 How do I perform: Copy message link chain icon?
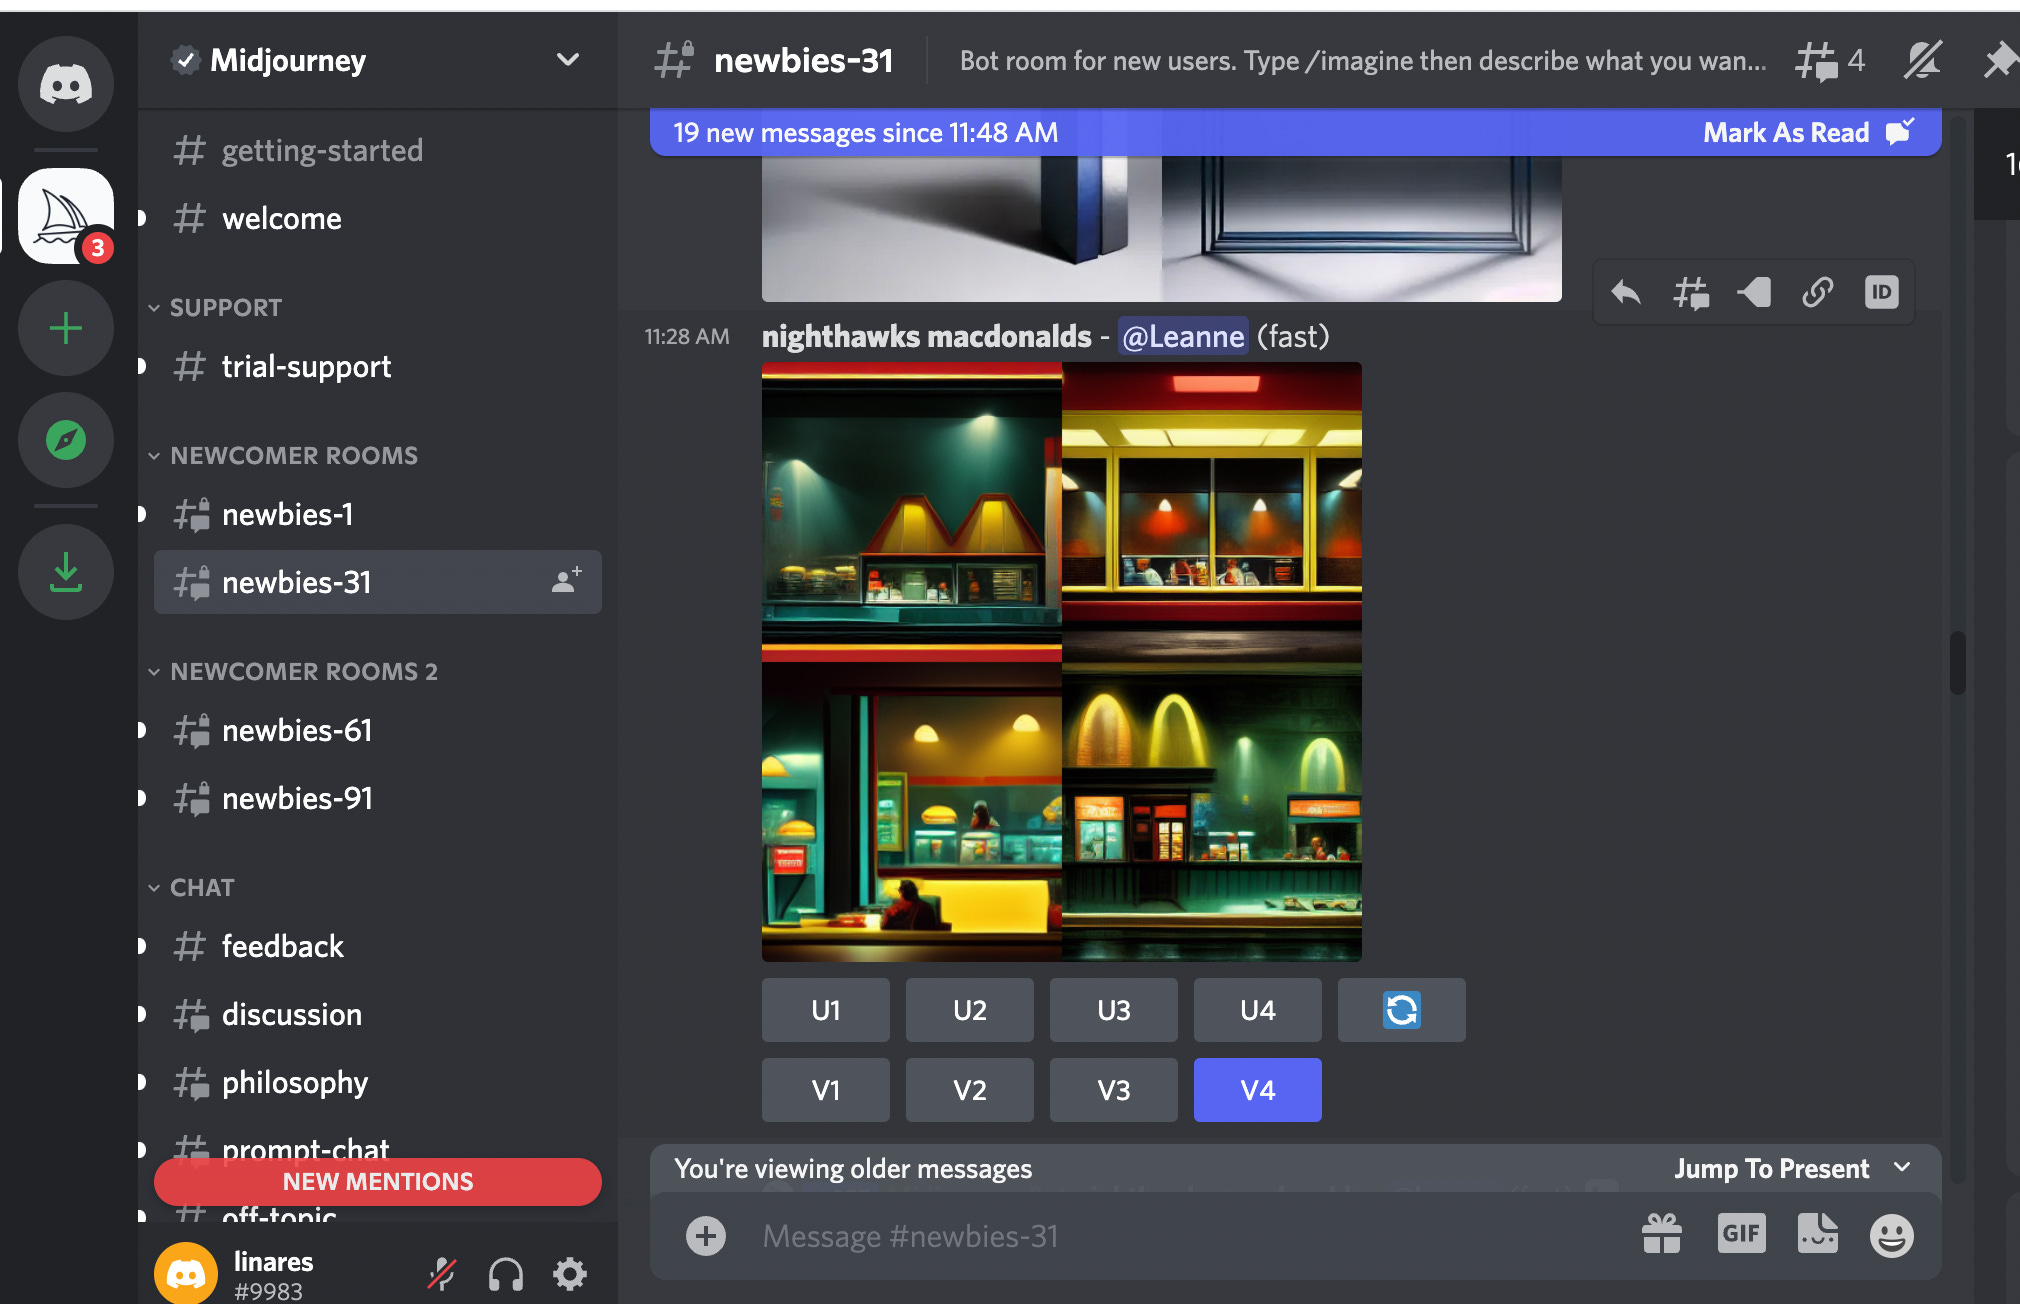[1818, 292]
